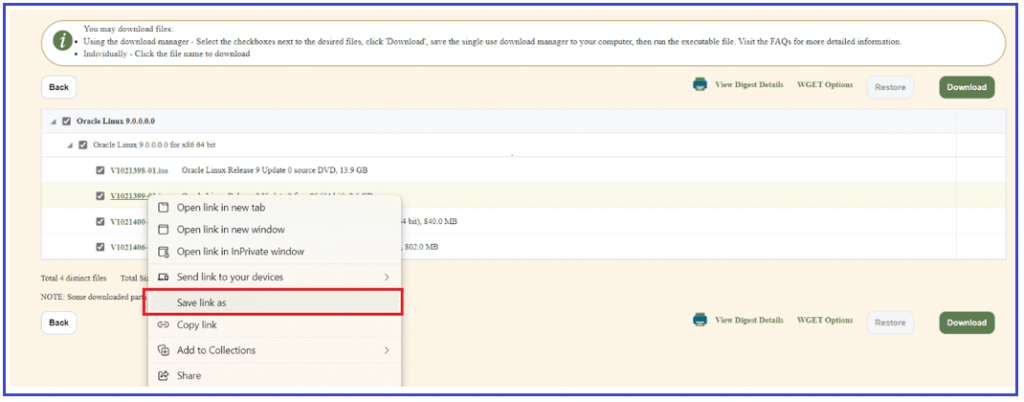Screen dimensions: 1024x402
Task: Open the top WGET Options link
Action: (825, 85)
